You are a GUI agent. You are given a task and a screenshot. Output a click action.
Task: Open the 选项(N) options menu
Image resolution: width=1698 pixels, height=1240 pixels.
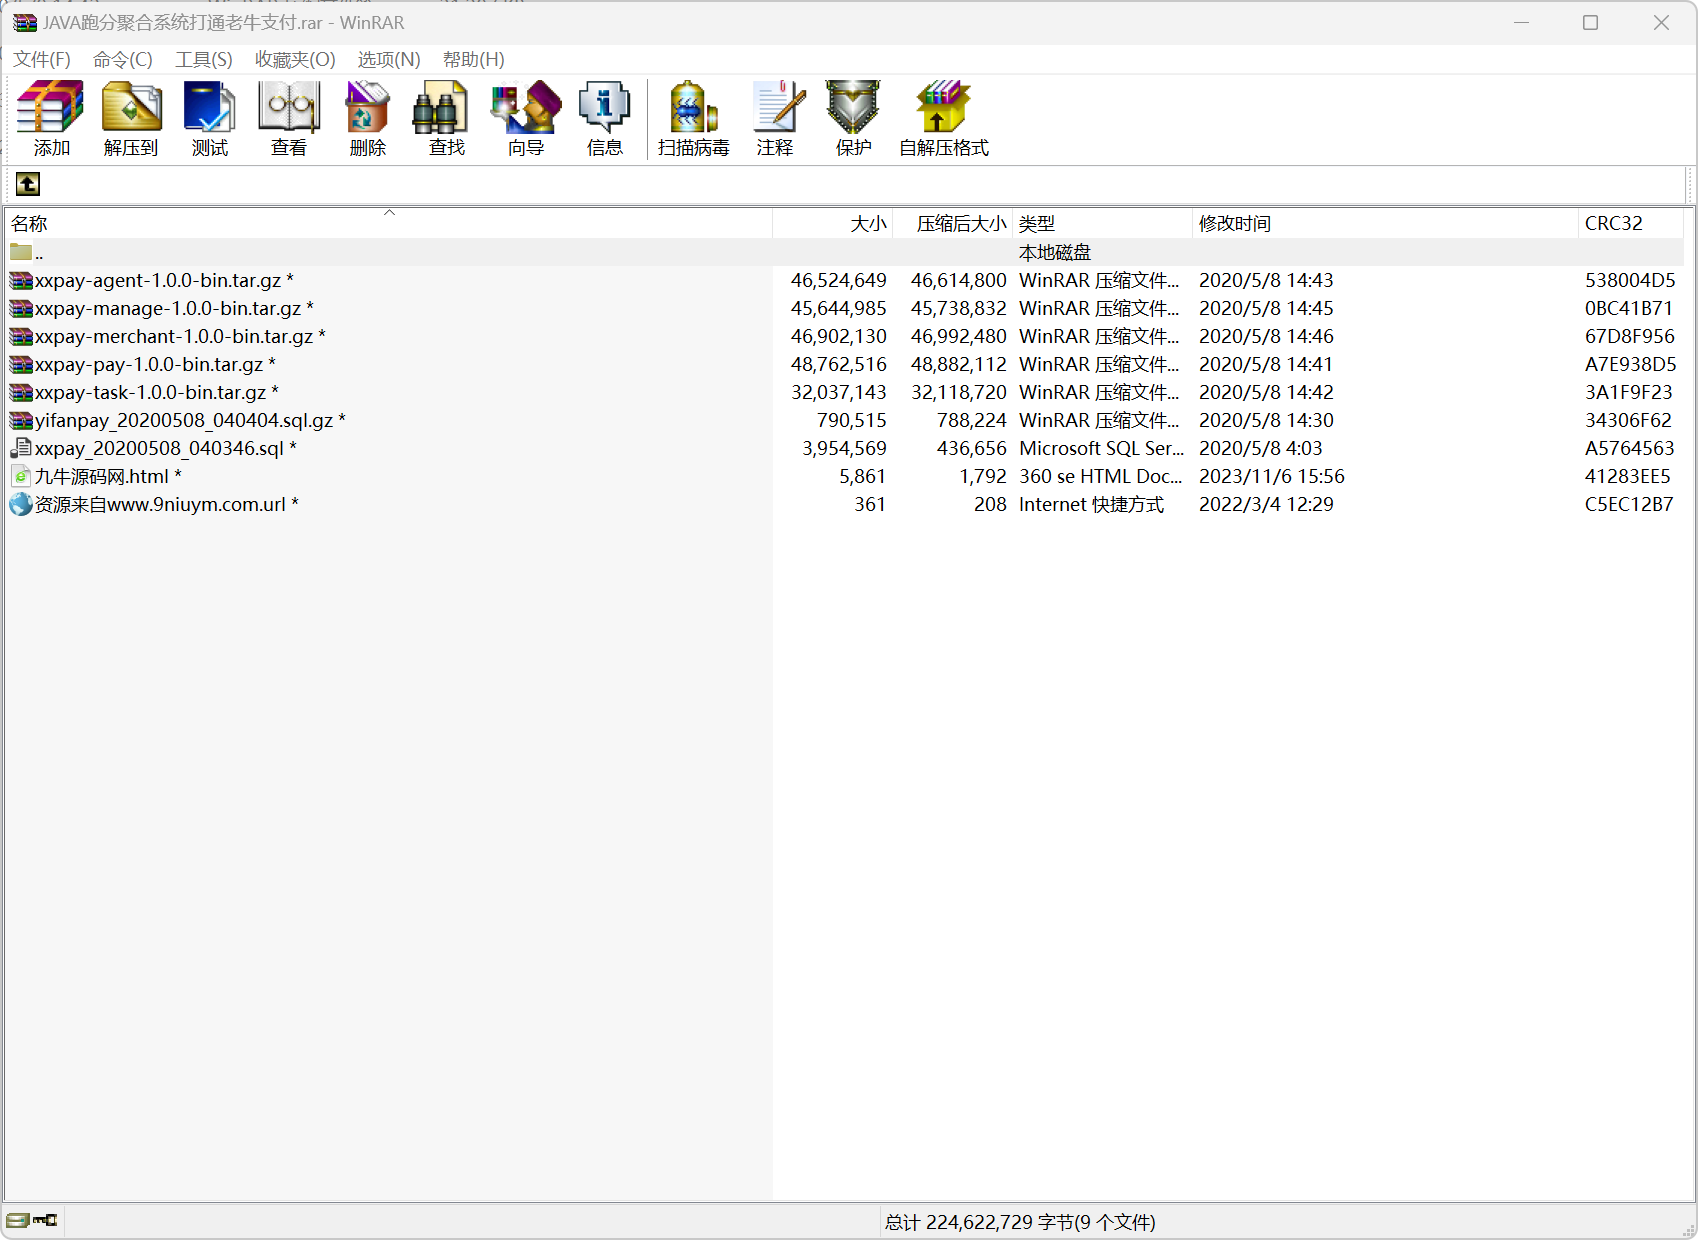[x=389, y=60]
